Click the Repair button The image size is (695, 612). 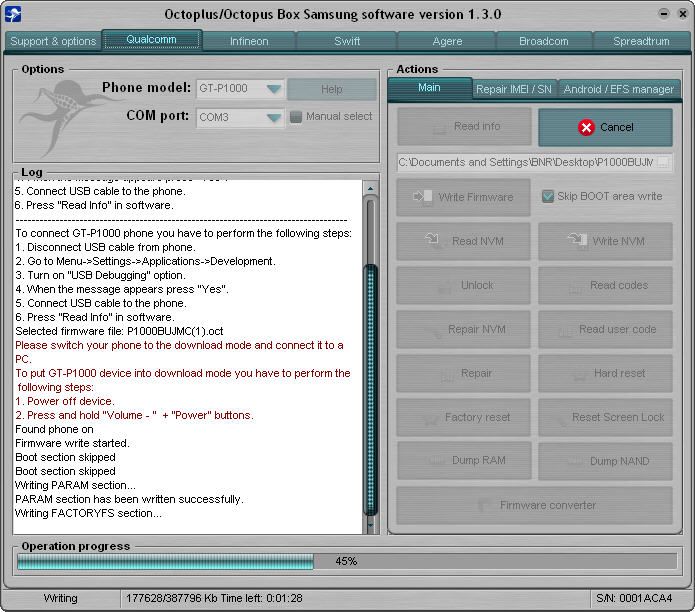click(463, 373)
